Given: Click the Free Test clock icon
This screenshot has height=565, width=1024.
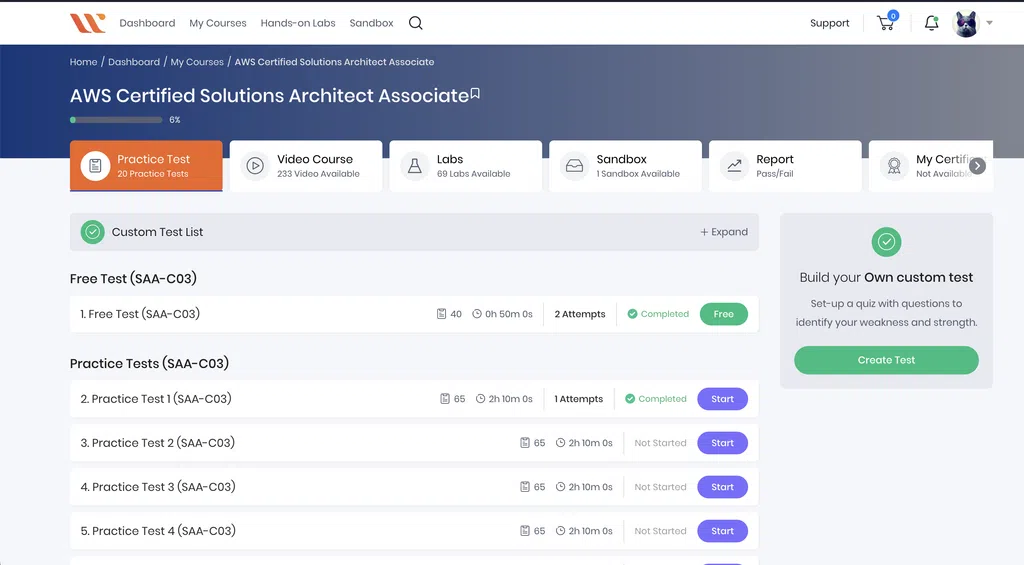Looking at the screenshot, I should click(477, 314).
